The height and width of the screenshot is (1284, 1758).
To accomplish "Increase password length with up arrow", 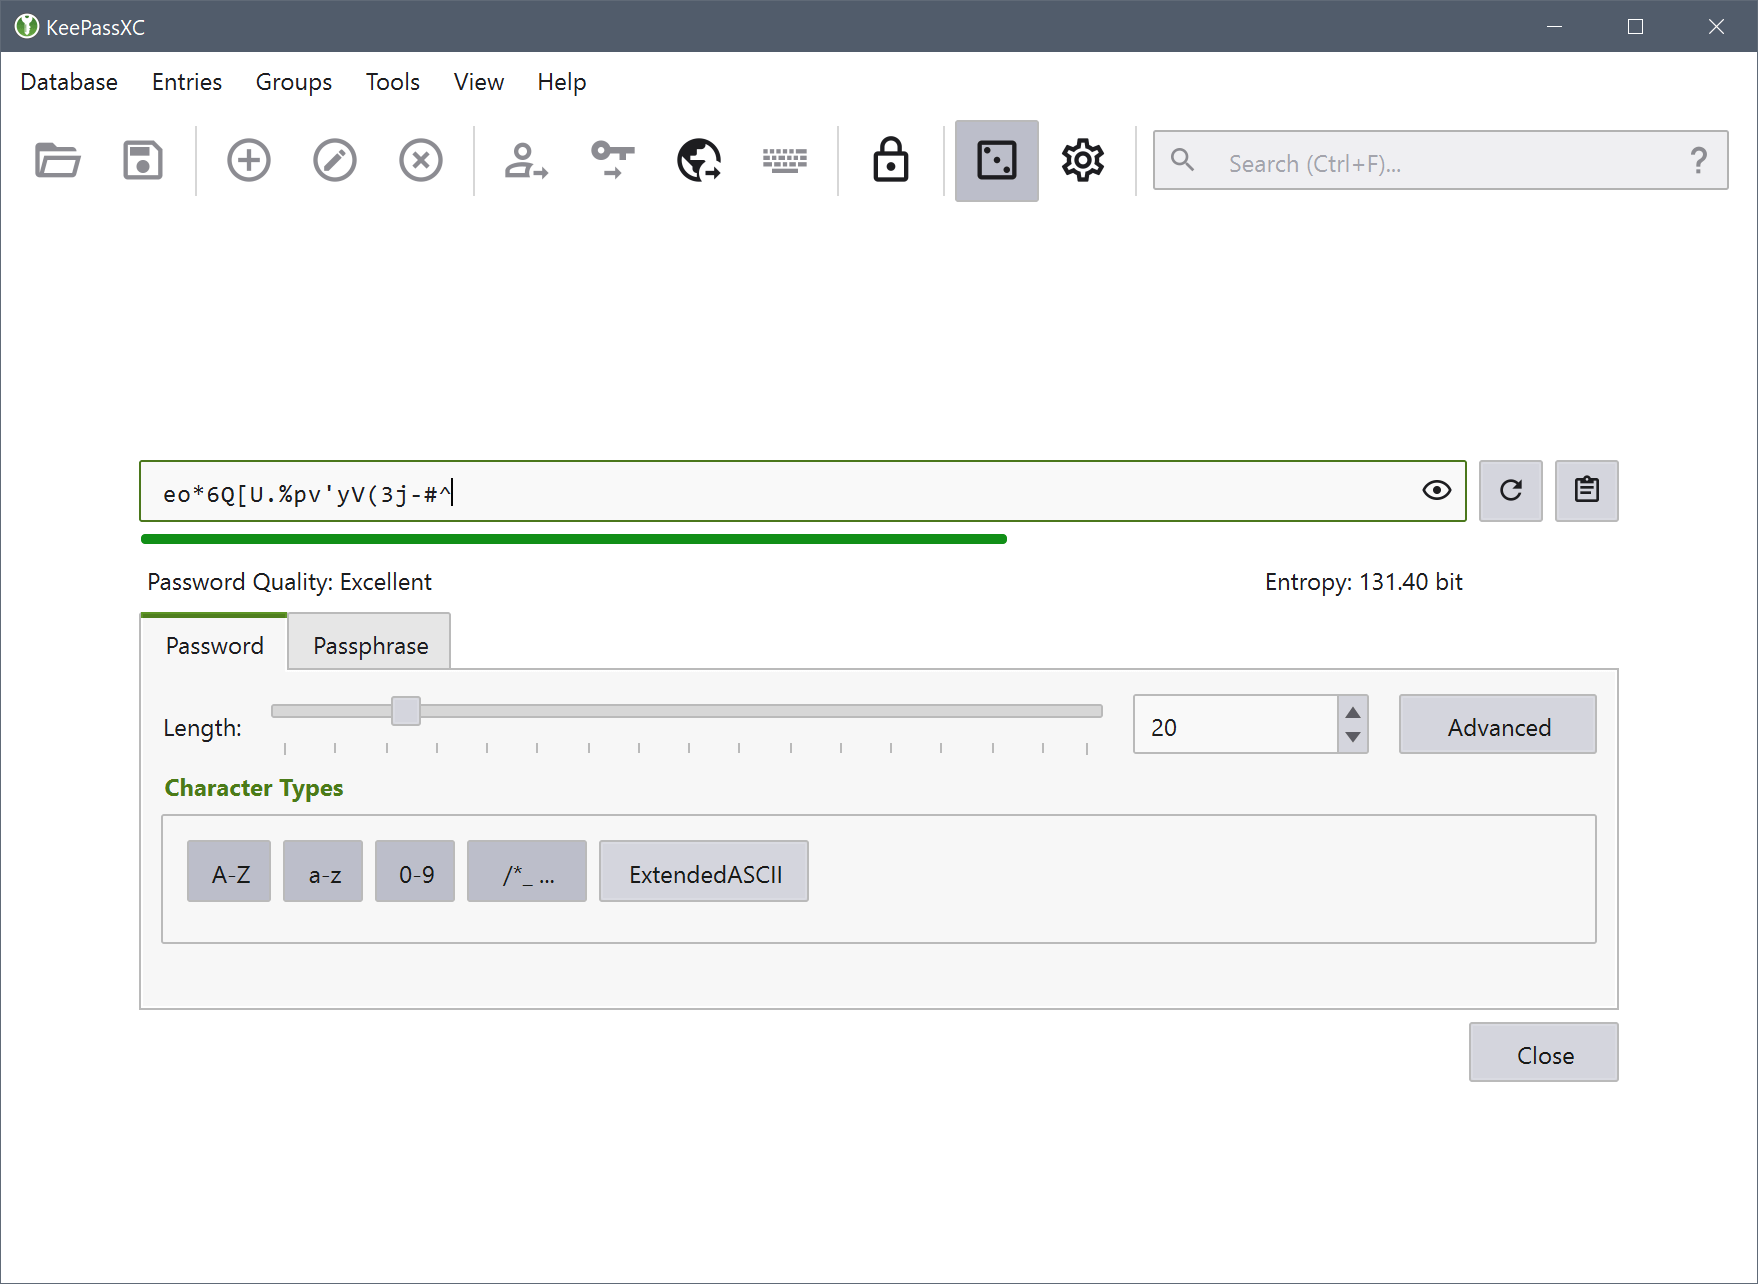I will click(1353, 712).
